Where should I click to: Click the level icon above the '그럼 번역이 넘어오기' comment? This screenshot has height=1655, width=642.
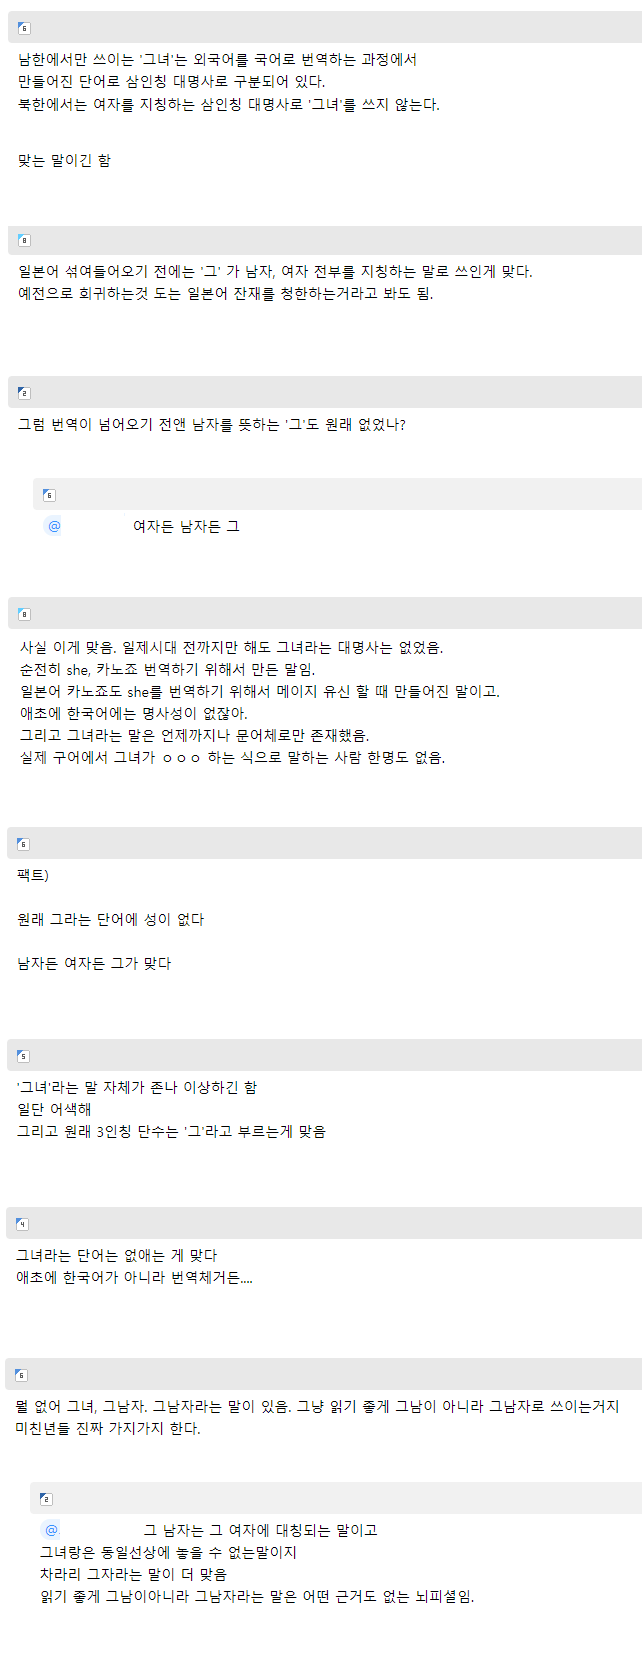[x=24, y=393]
